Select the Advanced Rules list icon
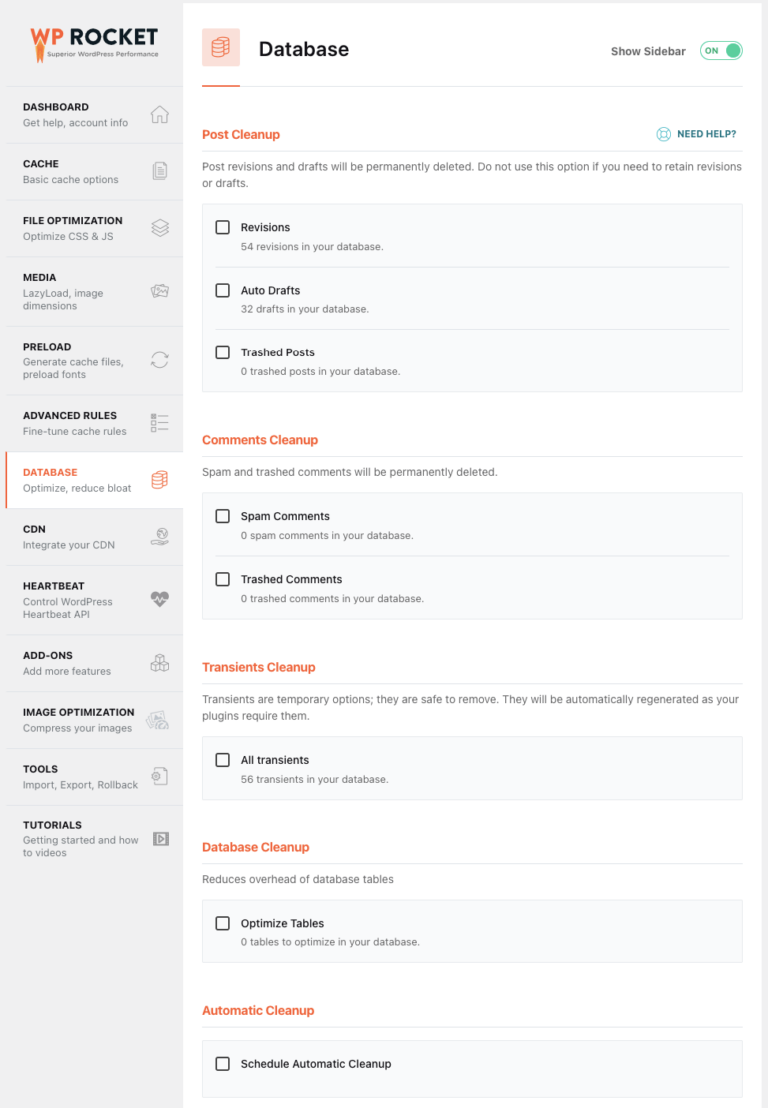 click(x=160, y=422)
